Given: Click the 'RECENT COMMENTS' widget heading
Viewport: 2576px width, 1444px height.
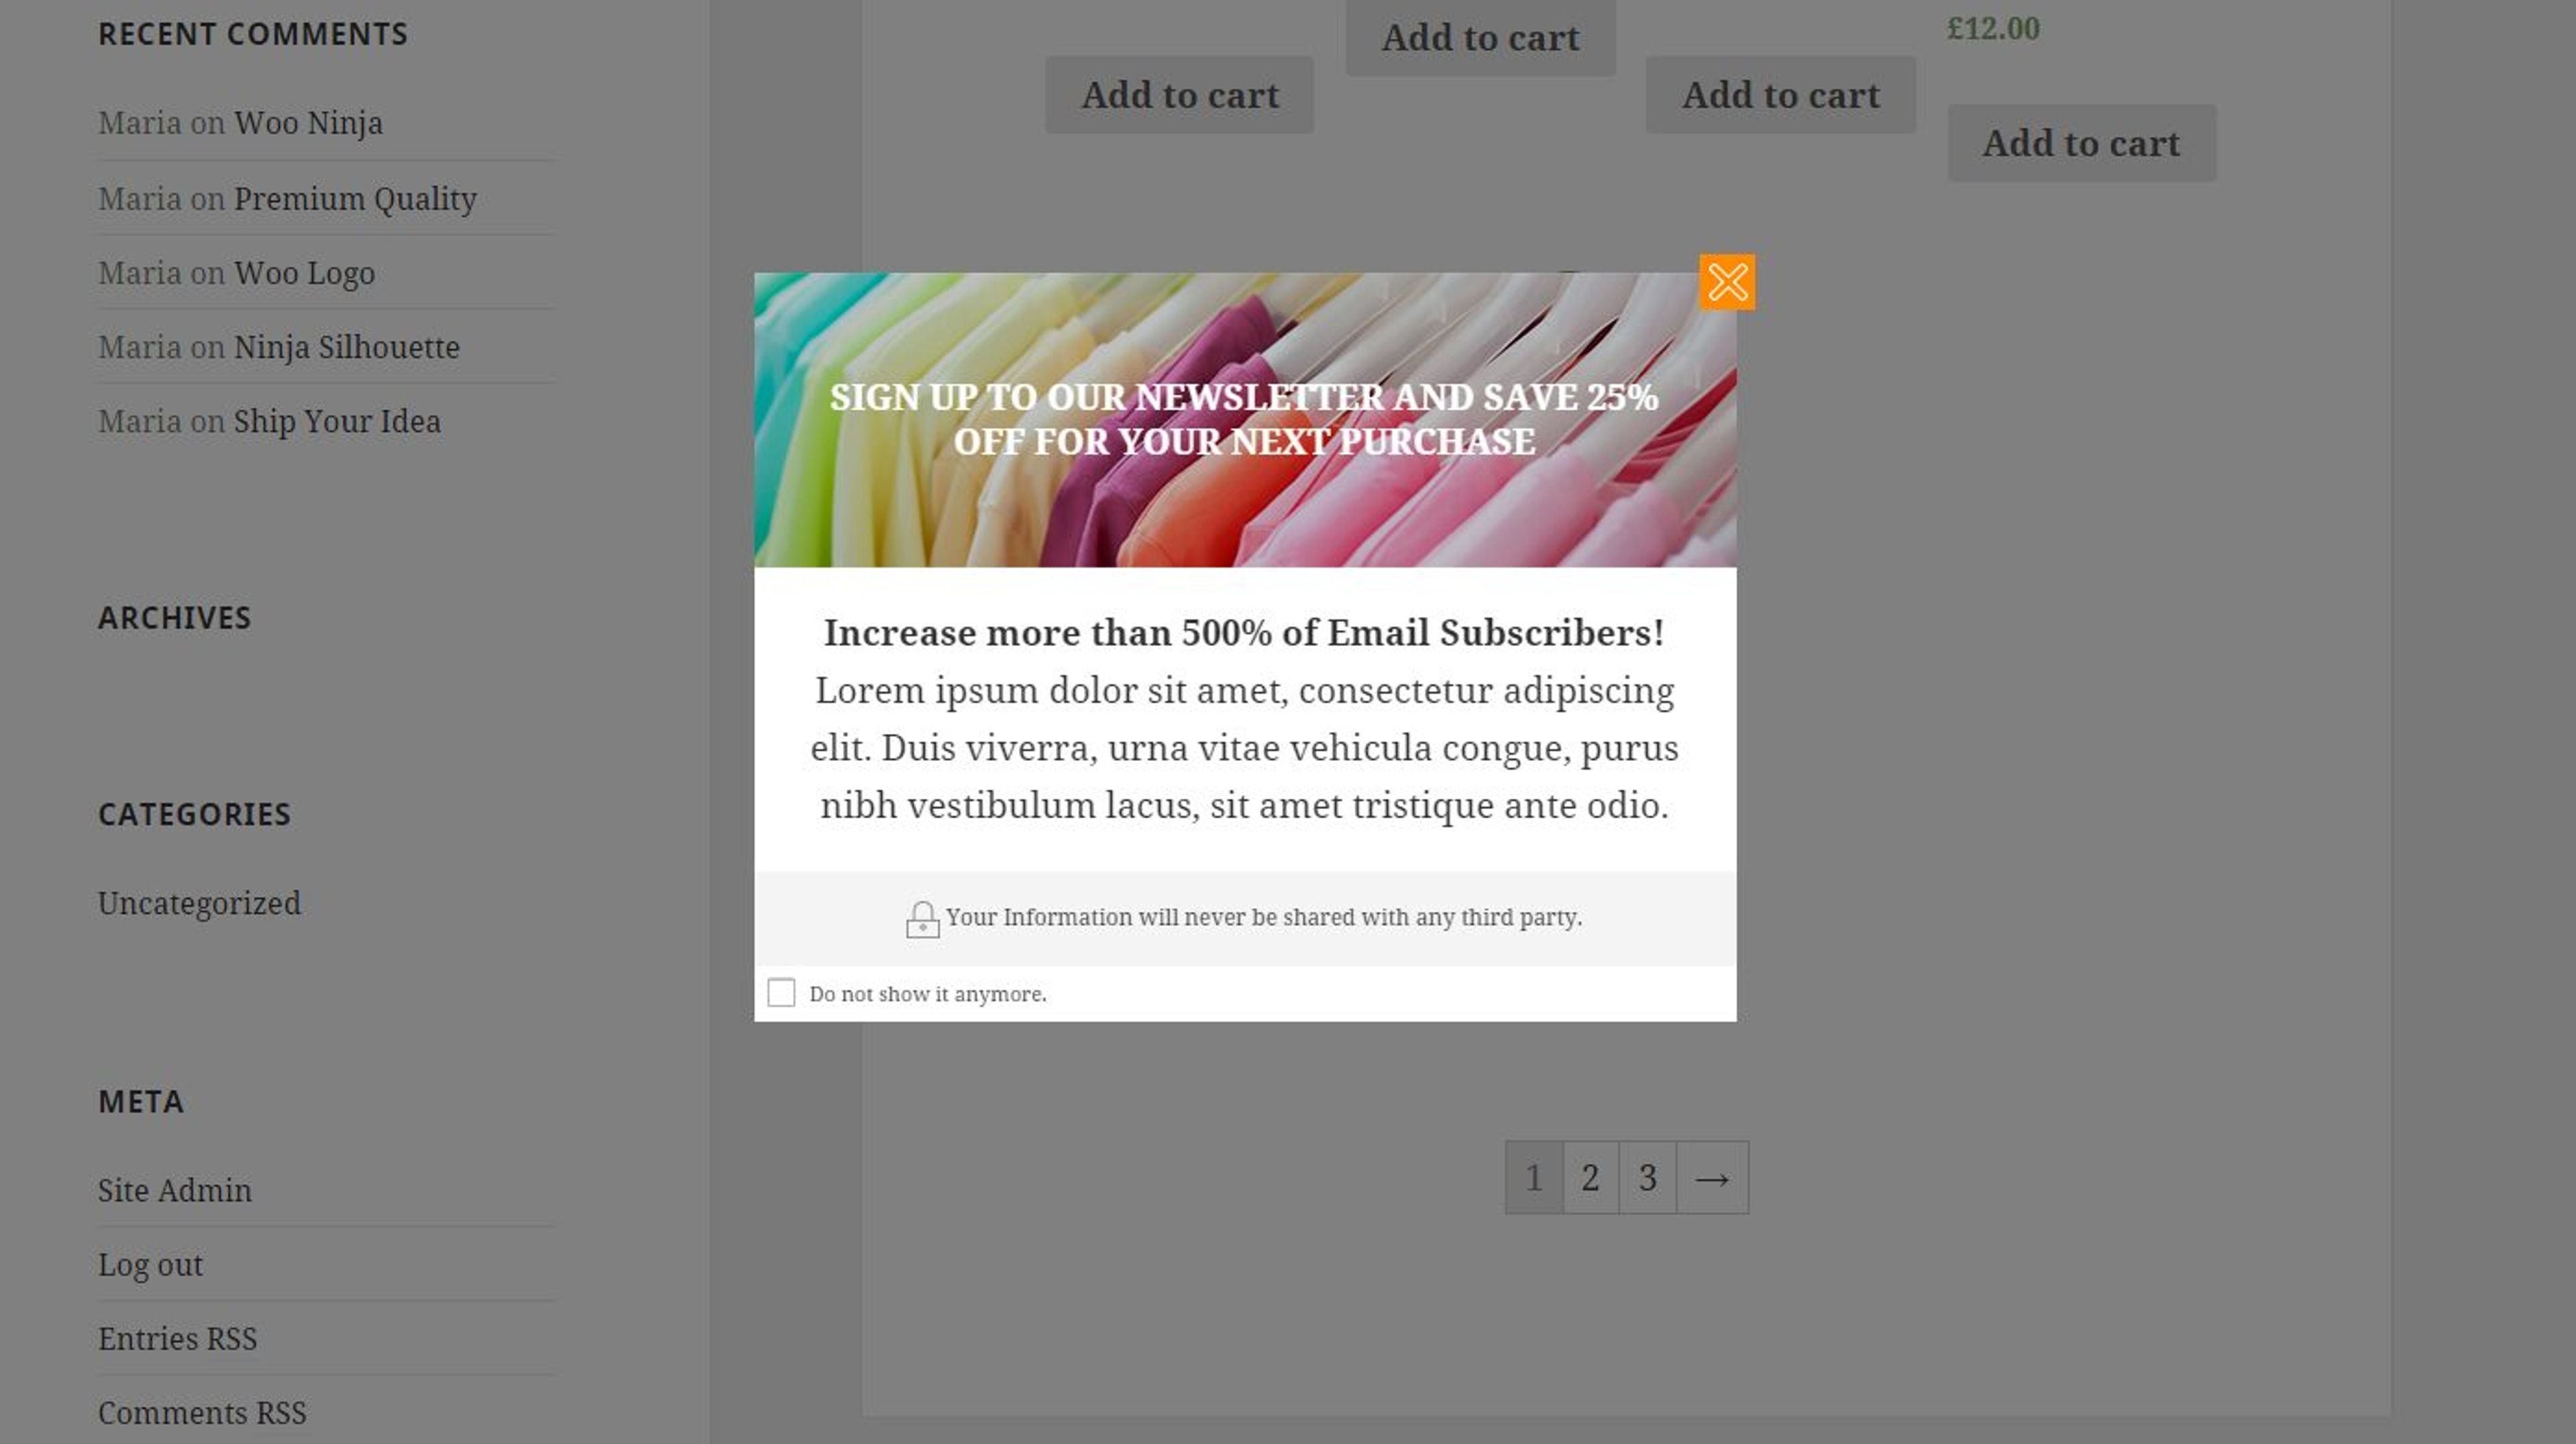Looking at the screenshot, I should coord(253,34).
